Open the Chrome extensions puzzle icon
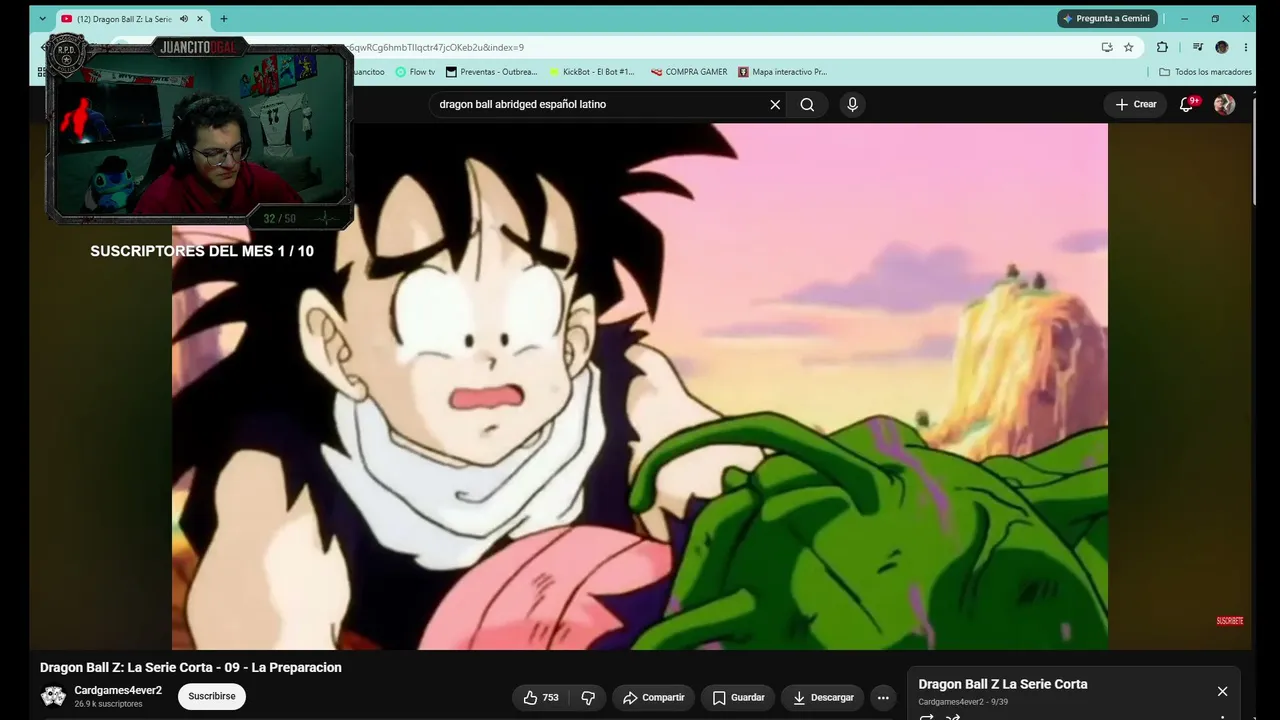Viewport: 1280px width, 720px height. (1162, 47)
